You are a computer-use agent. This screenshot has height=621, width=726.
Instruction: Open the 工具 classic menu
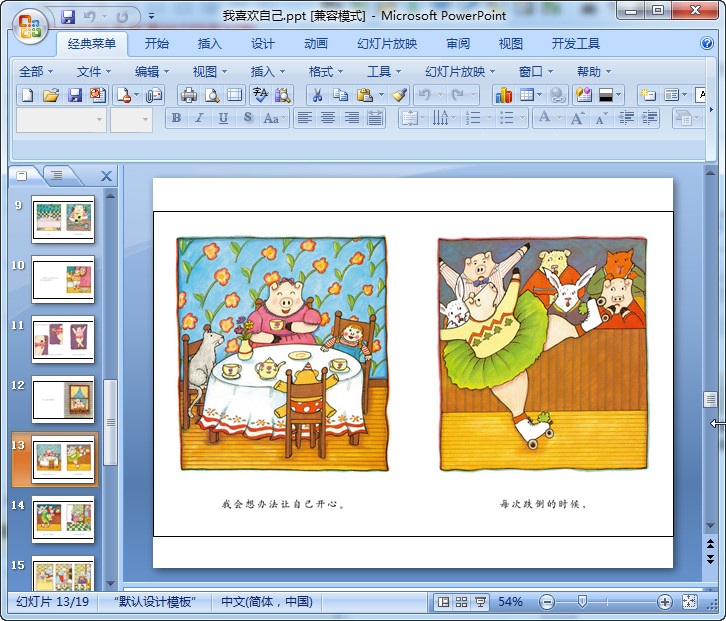(x=384, y=72)
